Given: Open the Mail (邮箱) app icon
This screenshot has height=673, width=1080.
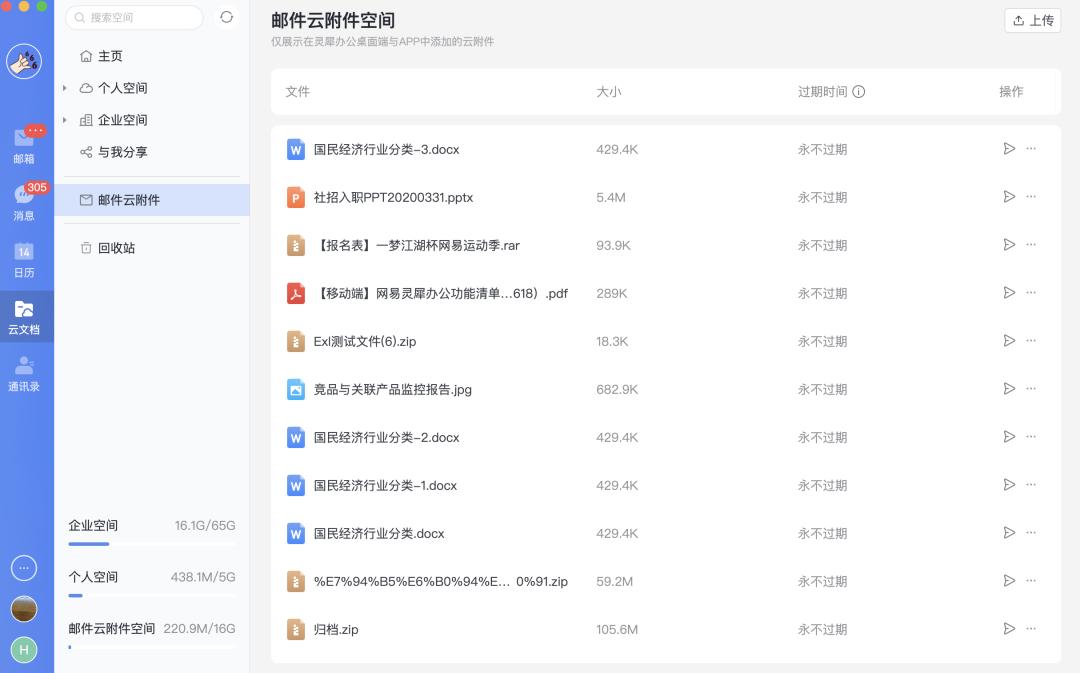Looking at the screenshot, I should [23, 140].
